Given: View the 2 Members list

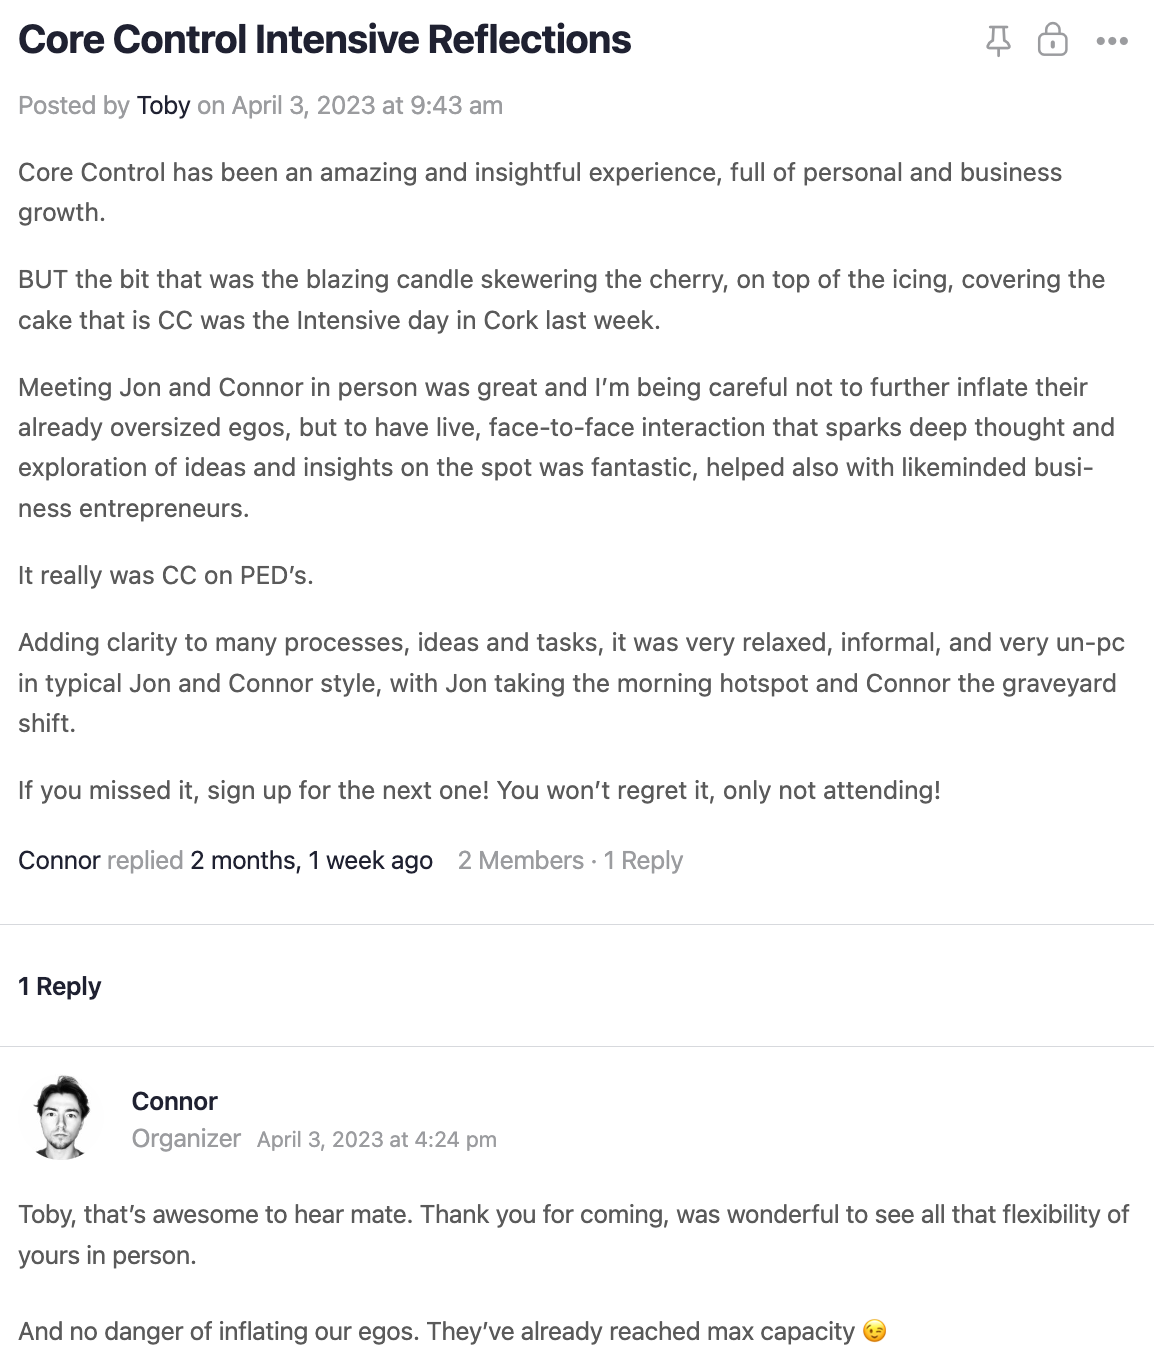Looking at the screenshot, I should [x=521, y=860].
